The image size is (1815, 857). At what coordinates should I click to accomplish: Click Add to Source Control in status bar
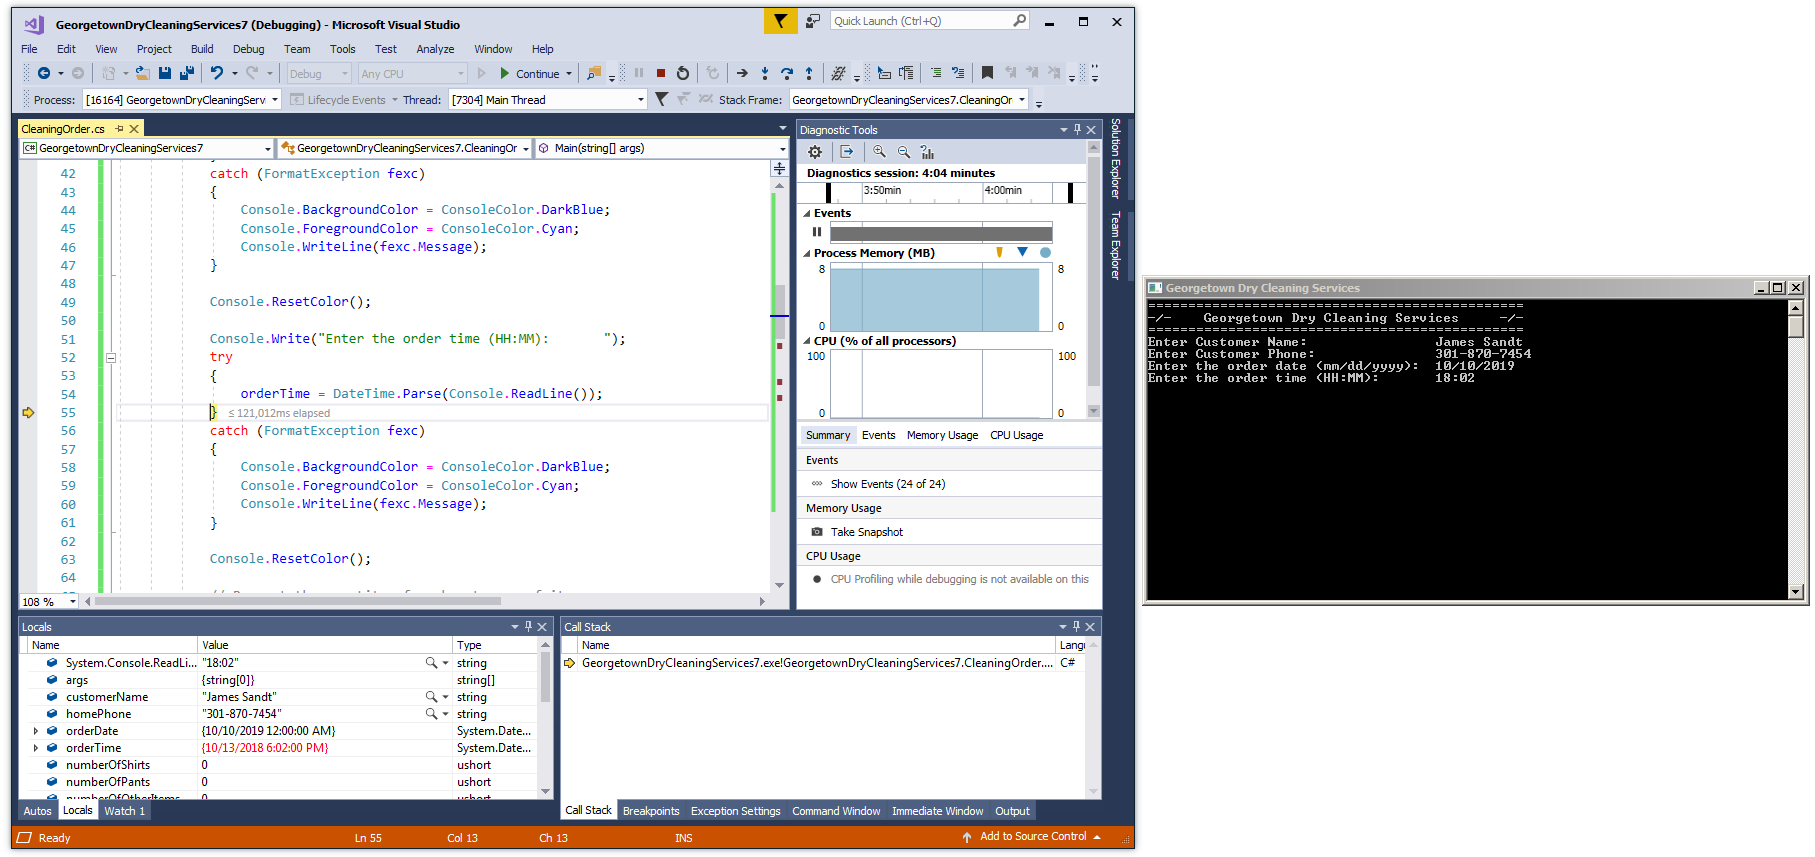[1033, 837]
